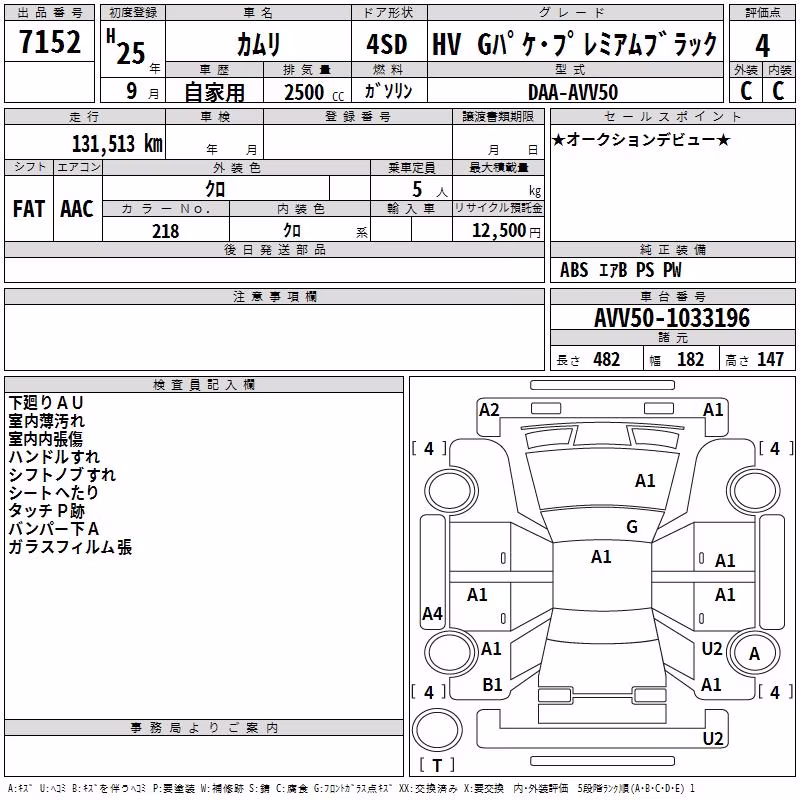Select the color number 218

pyautogui.click(x=165, y=231)
